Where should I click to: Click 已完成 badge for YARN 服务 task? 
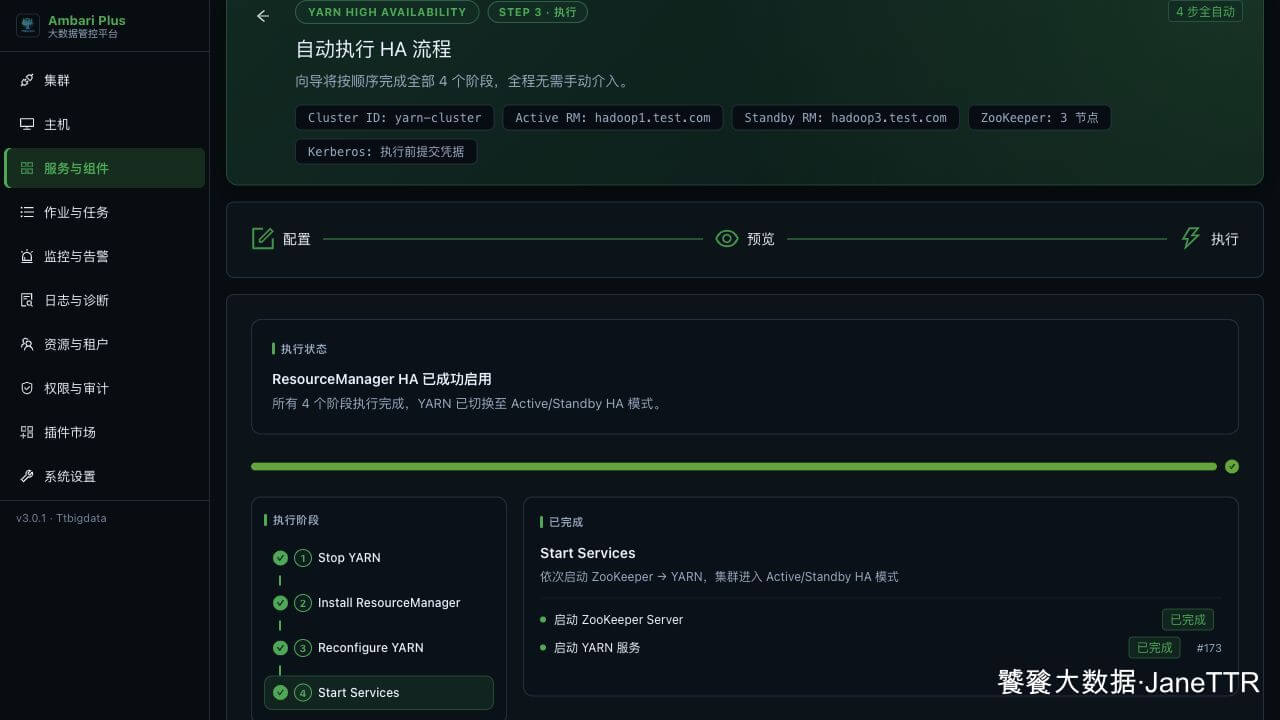[1154, 648]
